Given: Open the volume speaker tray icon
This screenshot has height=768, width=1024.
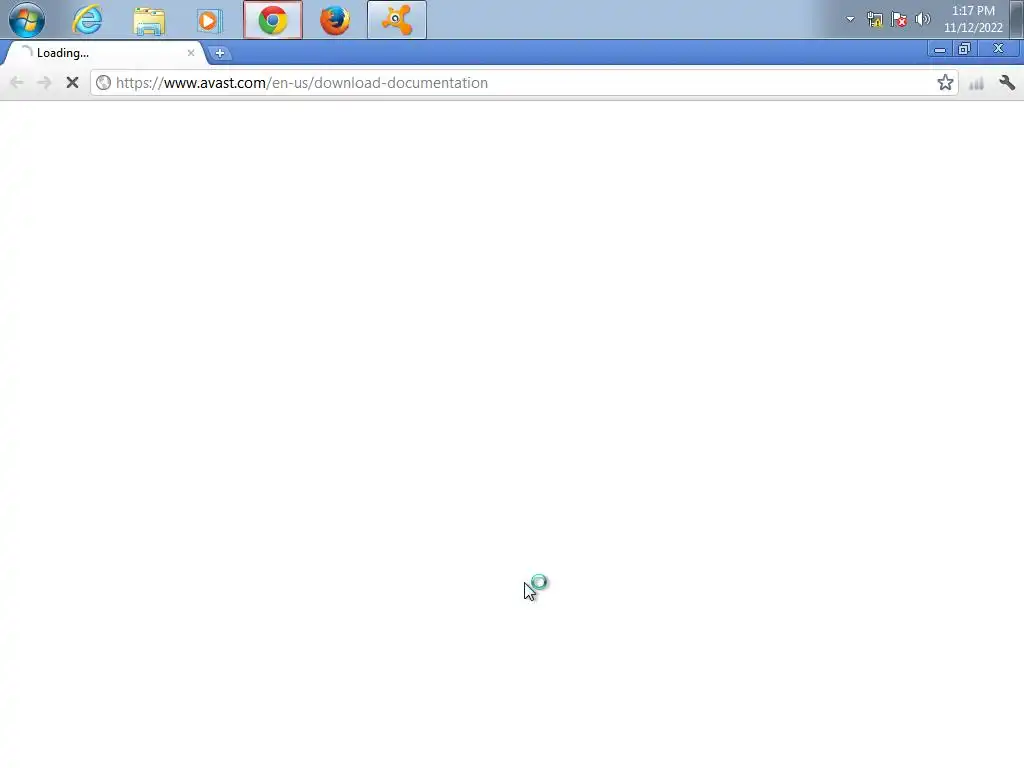Looking at the screenshot, I should (x=922, y=19).
